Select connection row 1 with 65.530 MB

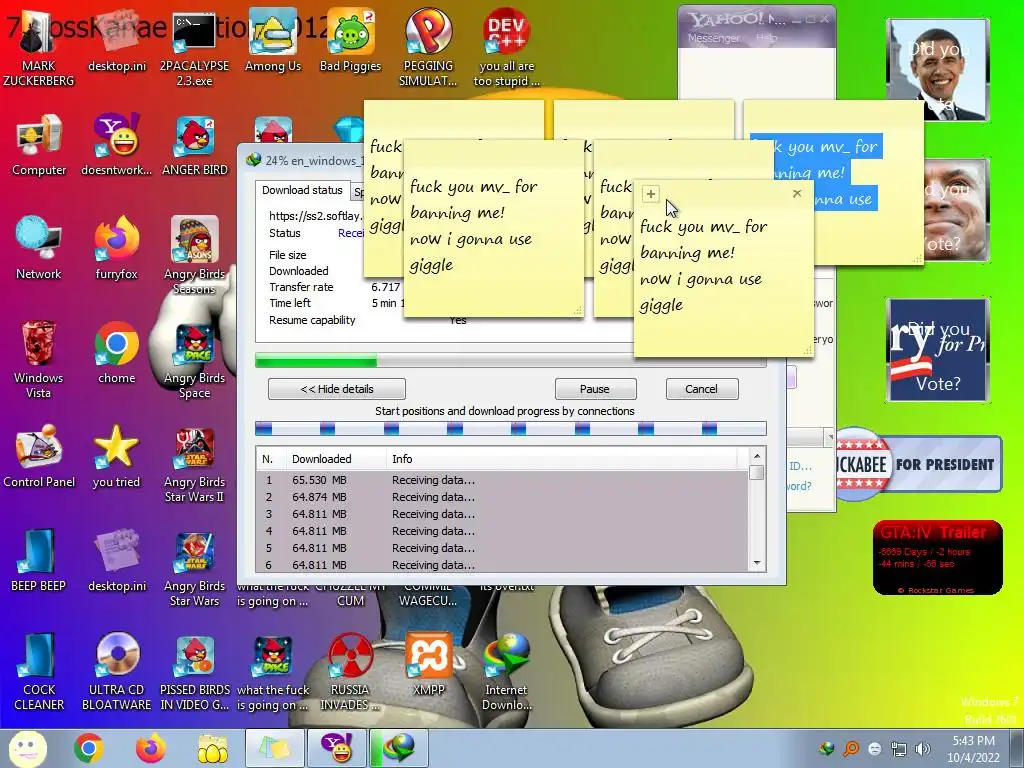[503, 480]
